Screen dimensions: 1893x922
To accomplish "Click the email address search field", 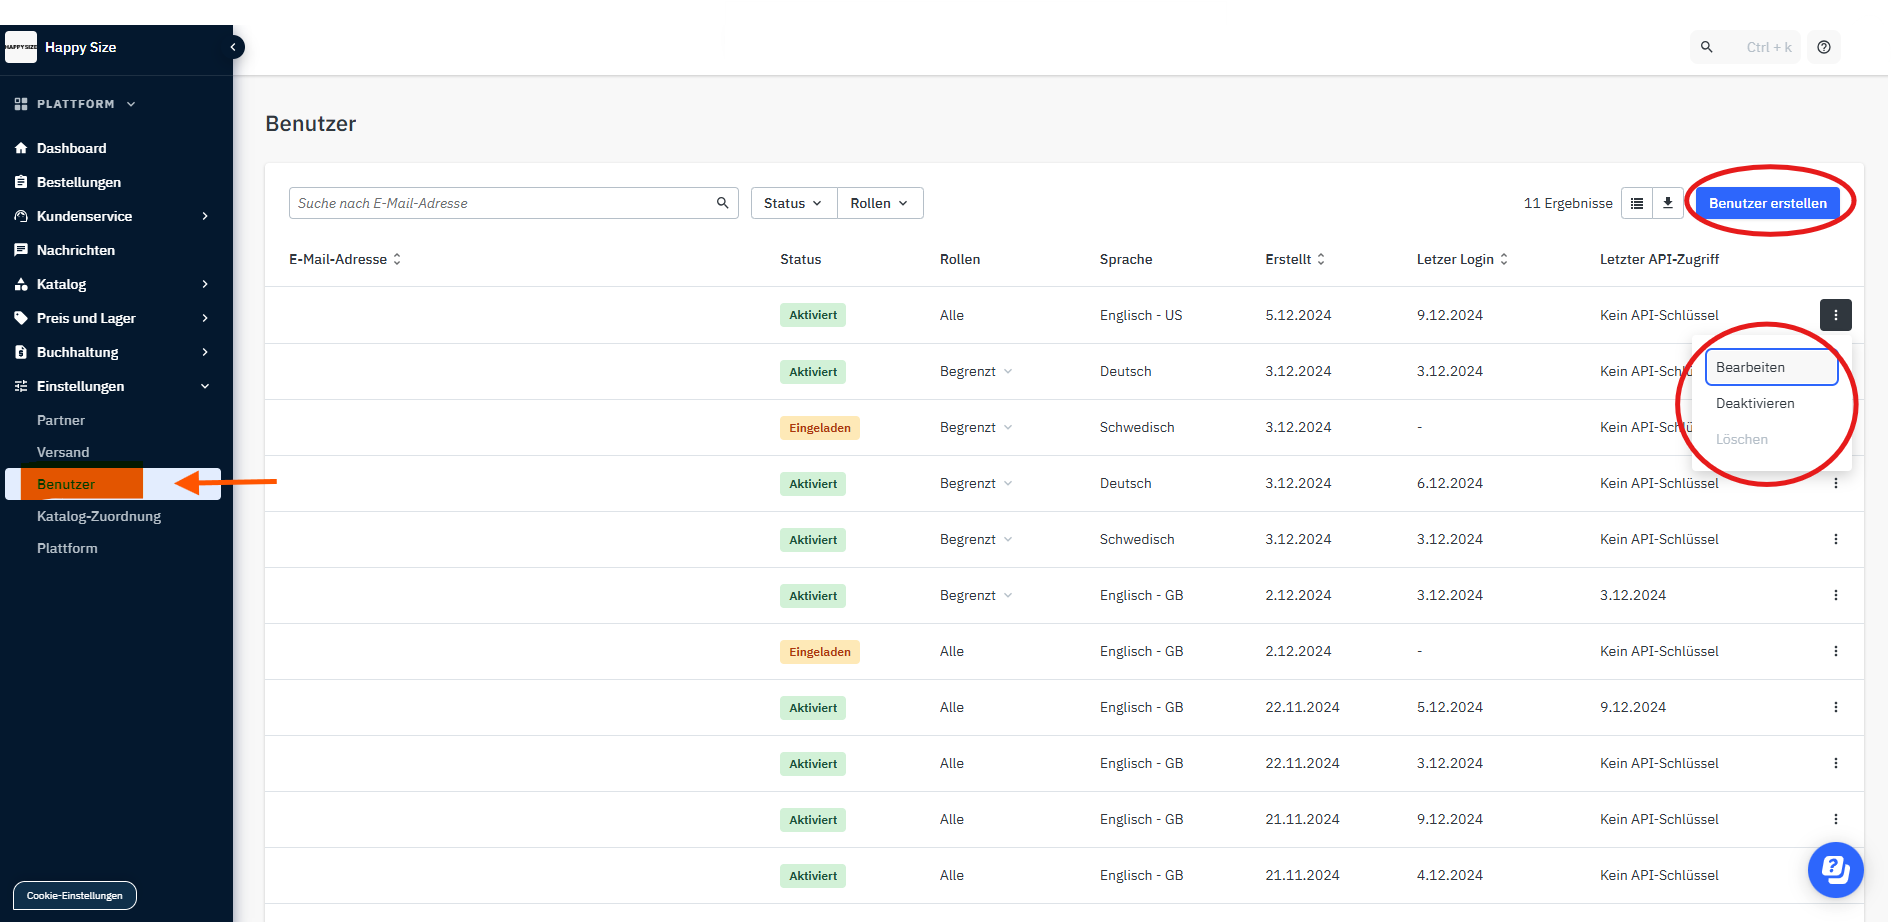I will (500, 203).
